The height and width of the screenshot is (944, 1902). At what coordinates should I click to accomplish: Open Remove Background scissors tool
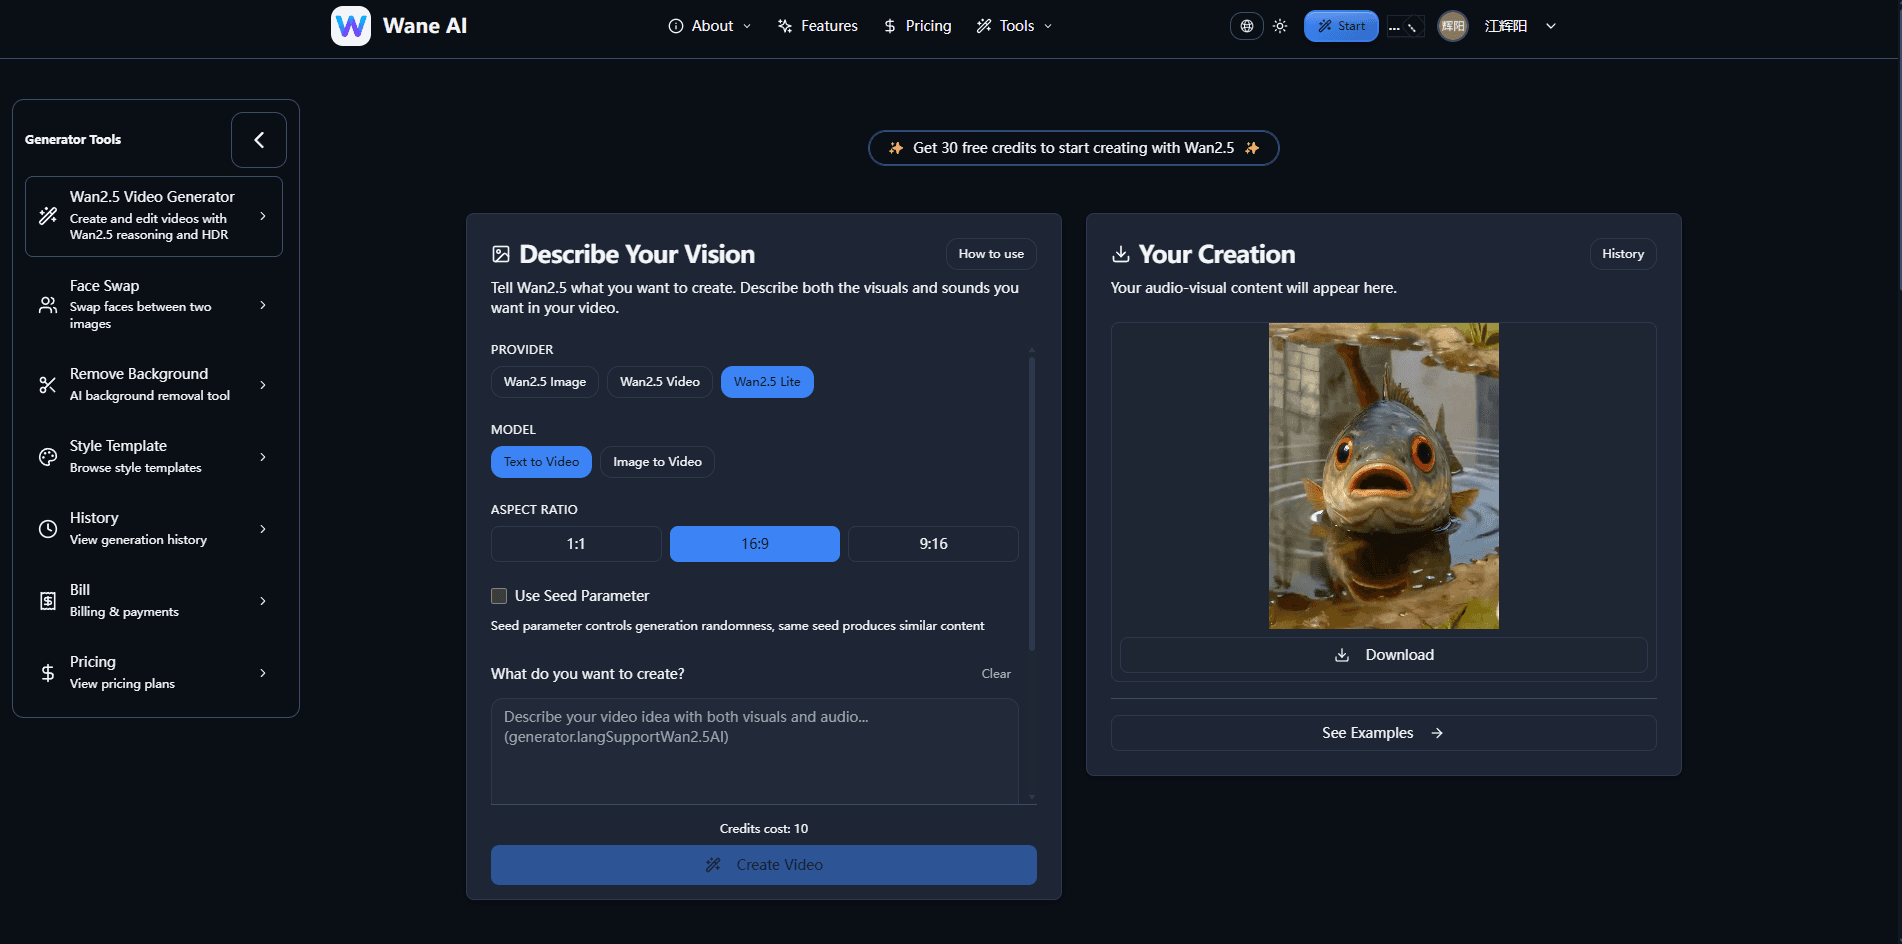point(154,385)
